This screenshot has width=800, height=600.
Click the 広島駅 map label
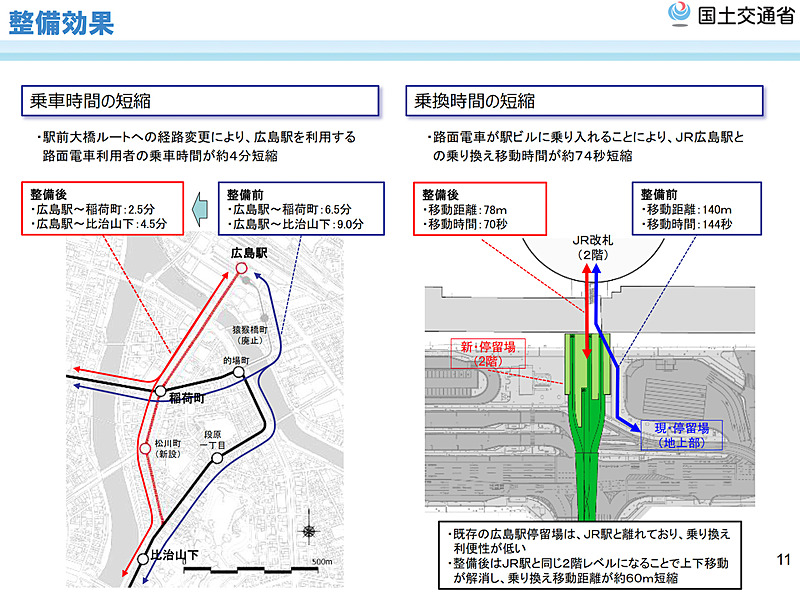(x=249, y=253)
